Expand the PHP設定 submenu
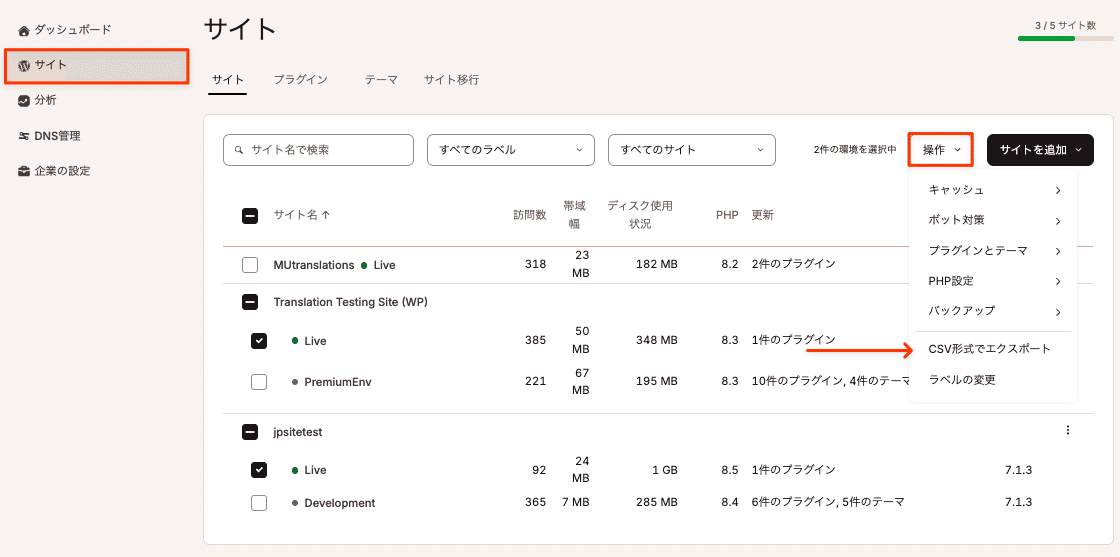Viewport: 1120px width, 557px height. tap(993, 281)
